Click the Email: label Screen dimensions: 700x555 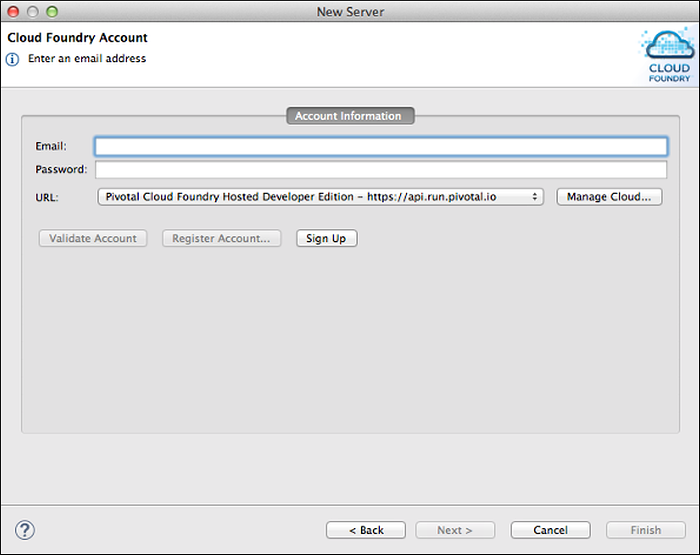[51, 146]
